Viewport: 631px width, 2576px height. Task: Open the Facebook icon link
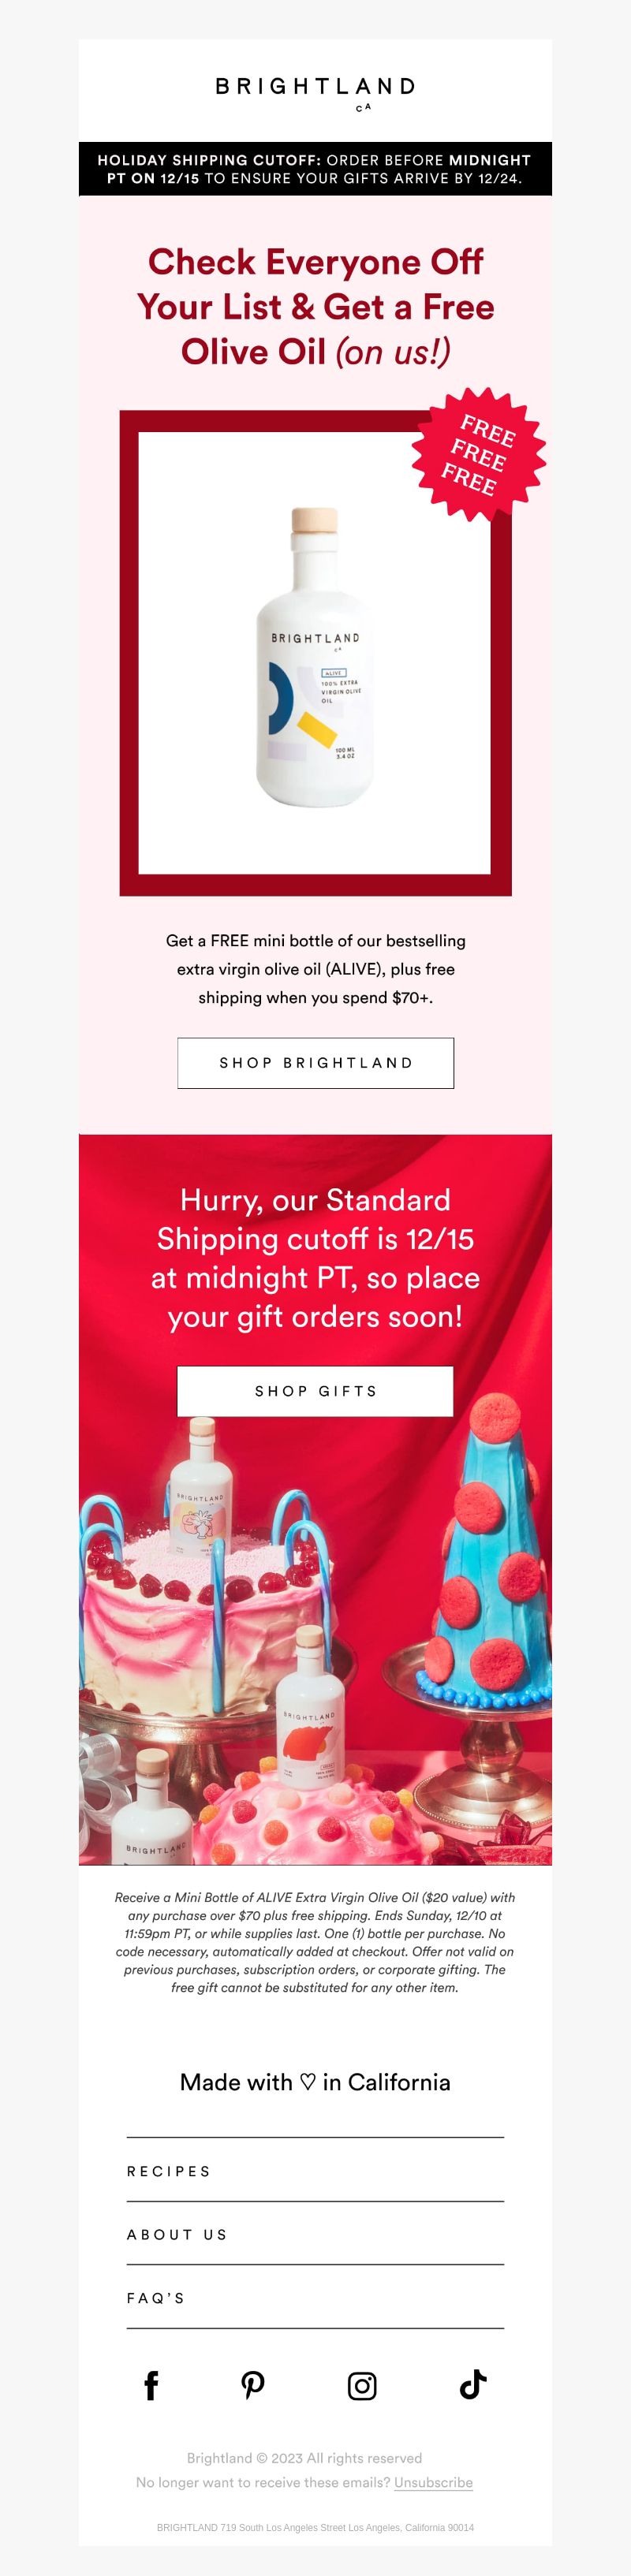coord(151,2385)
